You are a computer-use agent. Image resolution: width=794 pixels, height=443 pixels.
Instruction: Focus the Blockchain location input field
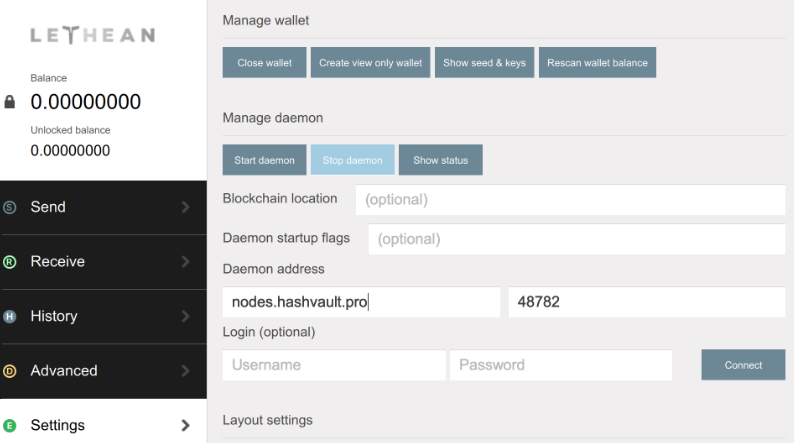click(x=570, y=199)
